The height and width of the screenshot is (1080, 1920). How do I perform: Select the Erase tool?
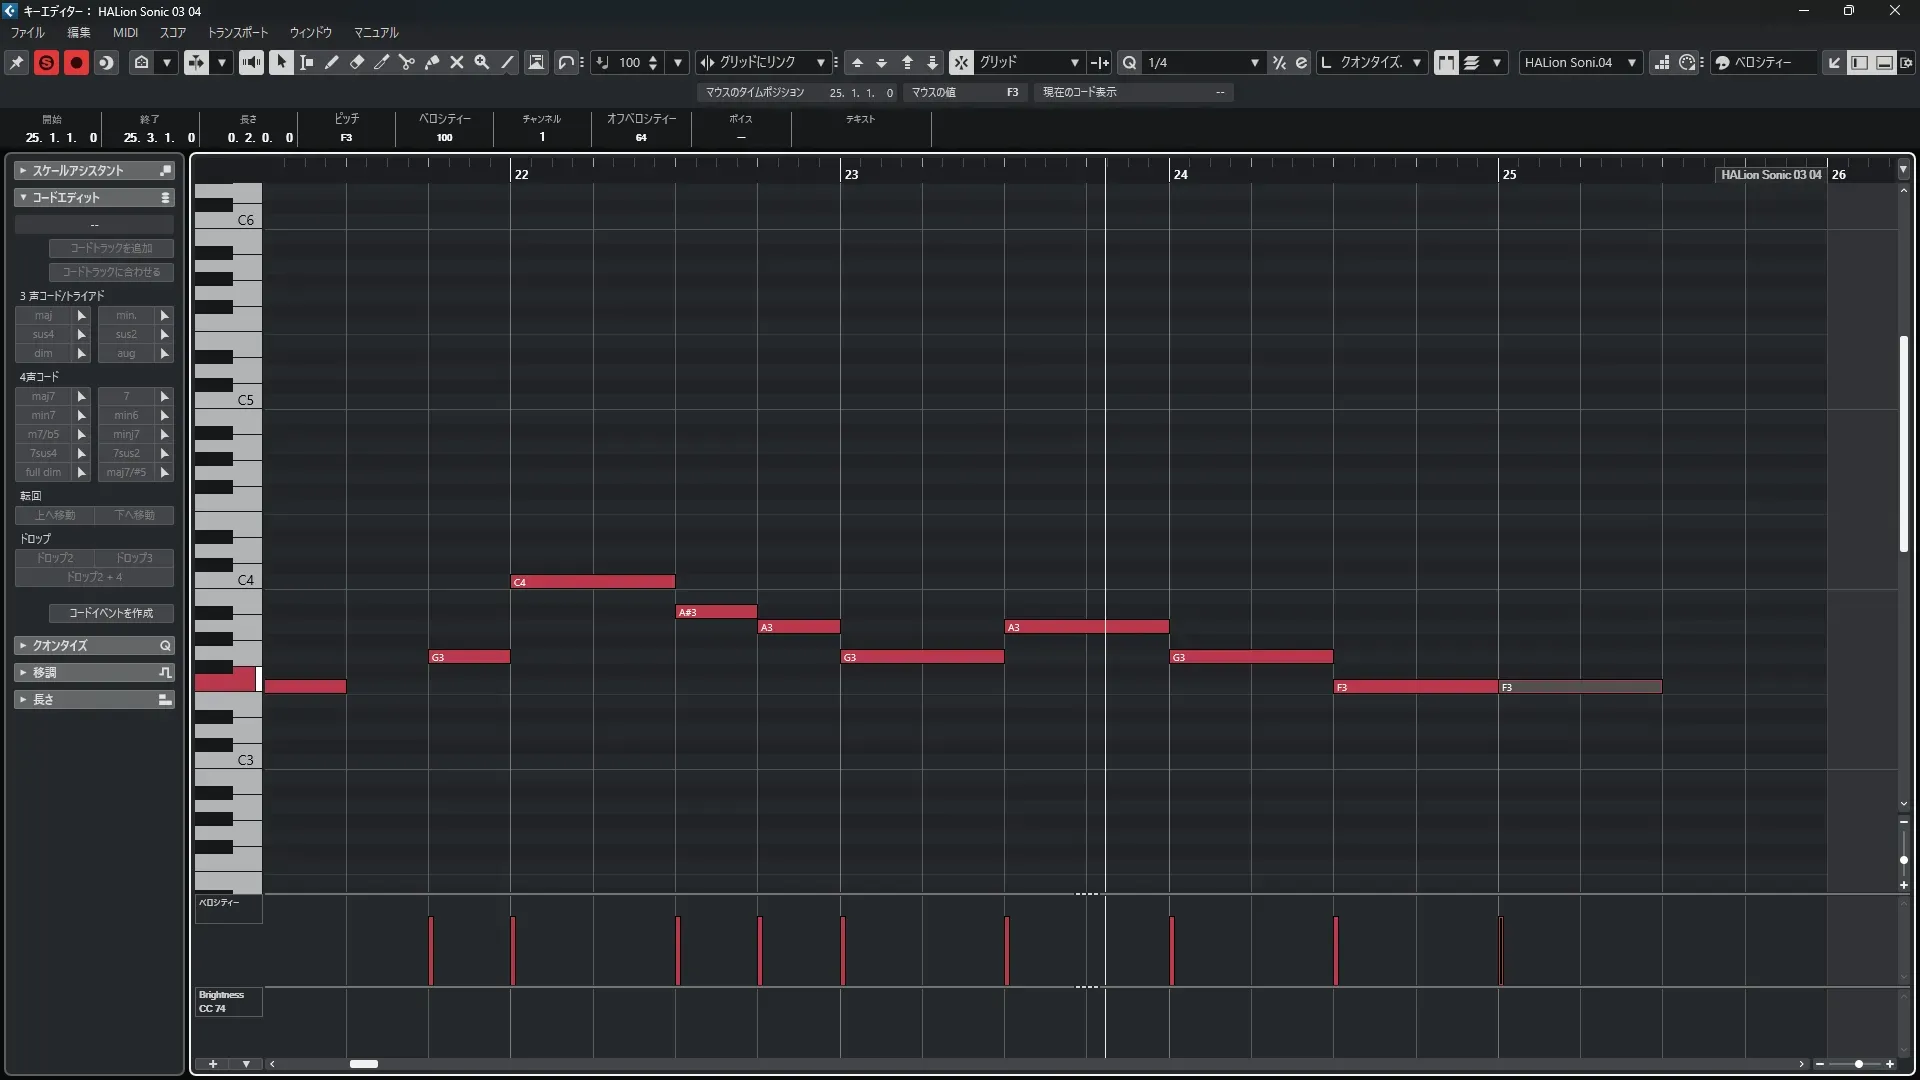(x=357, y=62)
